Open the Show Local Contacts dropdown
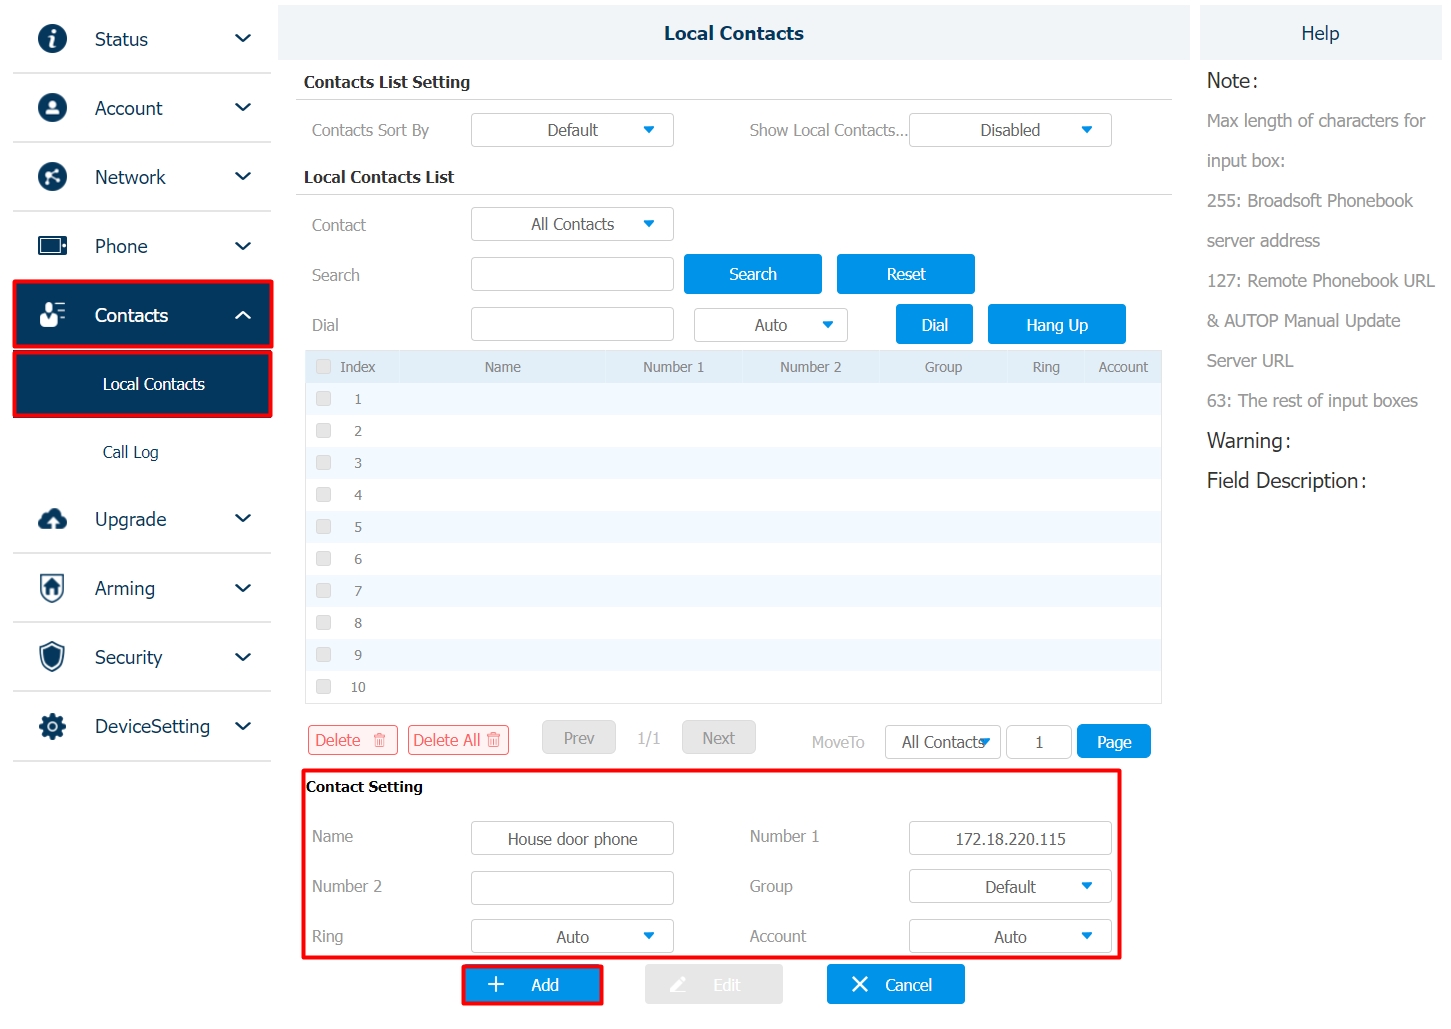This screenshot has width=1451, height=1029. click(x=1010, y=130)
